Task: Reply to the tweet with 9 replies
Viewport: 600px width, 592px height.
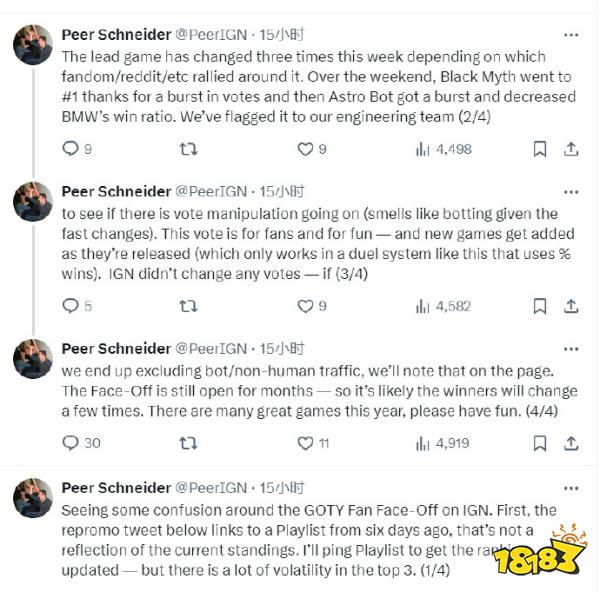Action: (71, 149)
